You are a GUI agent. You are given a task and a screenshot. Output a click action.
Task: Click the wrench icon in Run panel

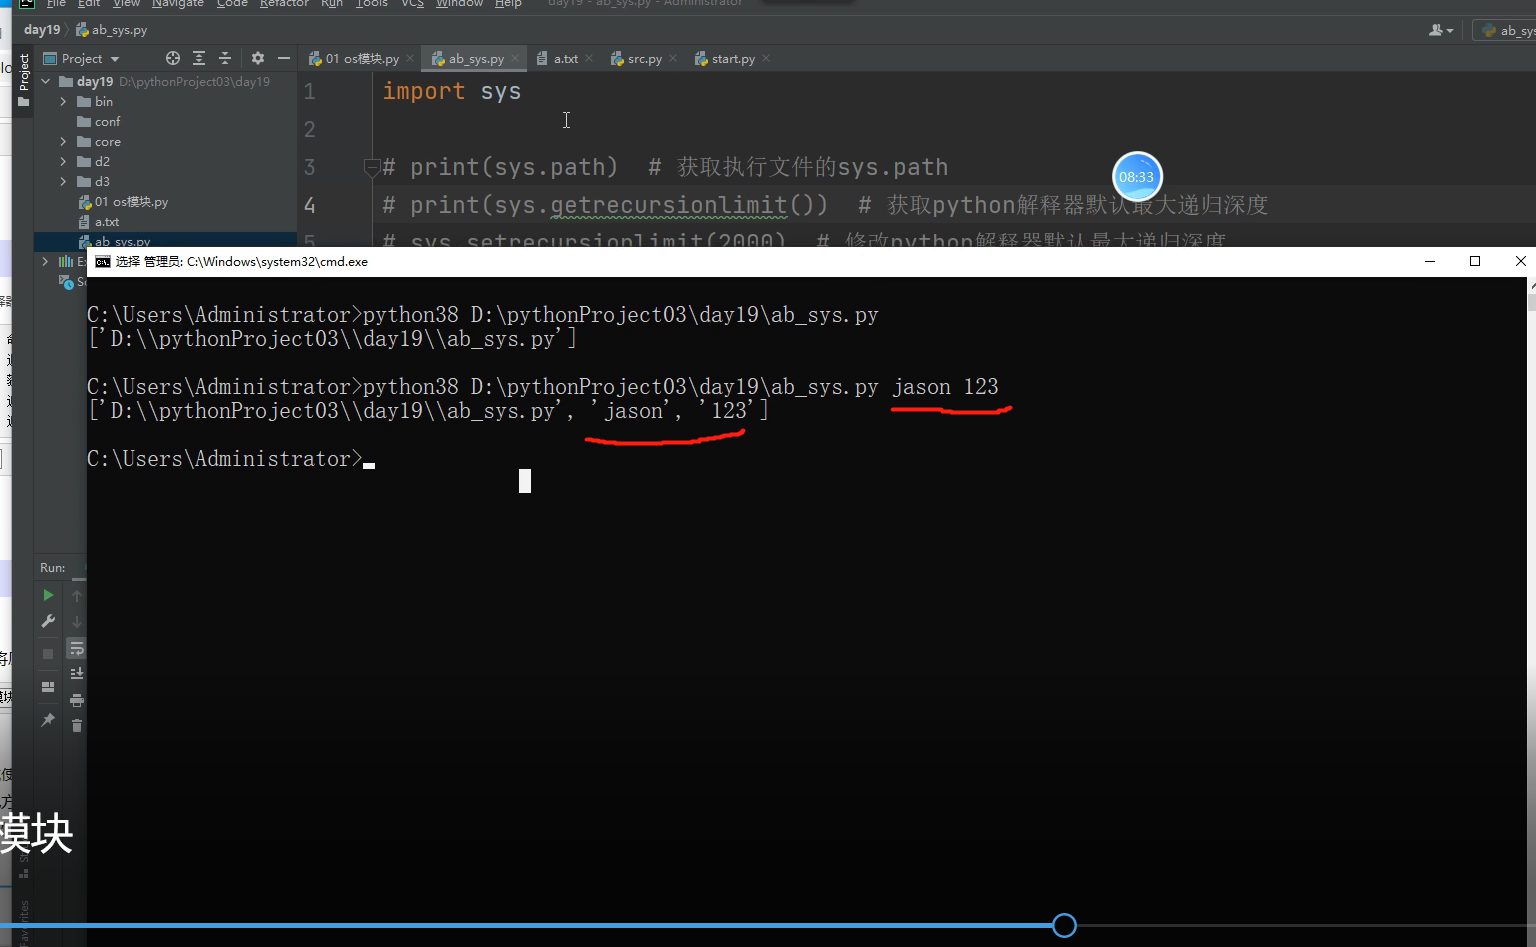48,621
